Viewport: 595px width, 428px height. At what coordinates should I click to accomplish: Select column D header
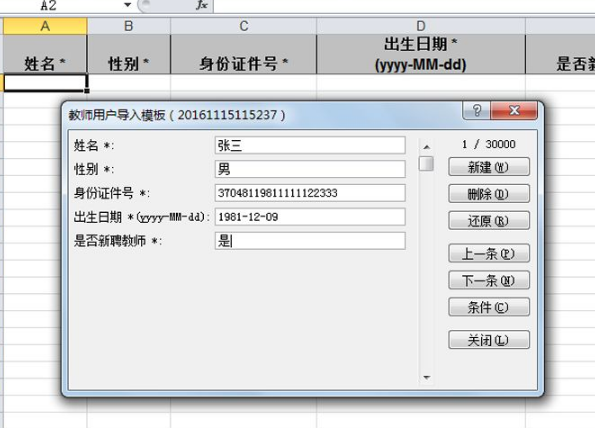(421, 26)
